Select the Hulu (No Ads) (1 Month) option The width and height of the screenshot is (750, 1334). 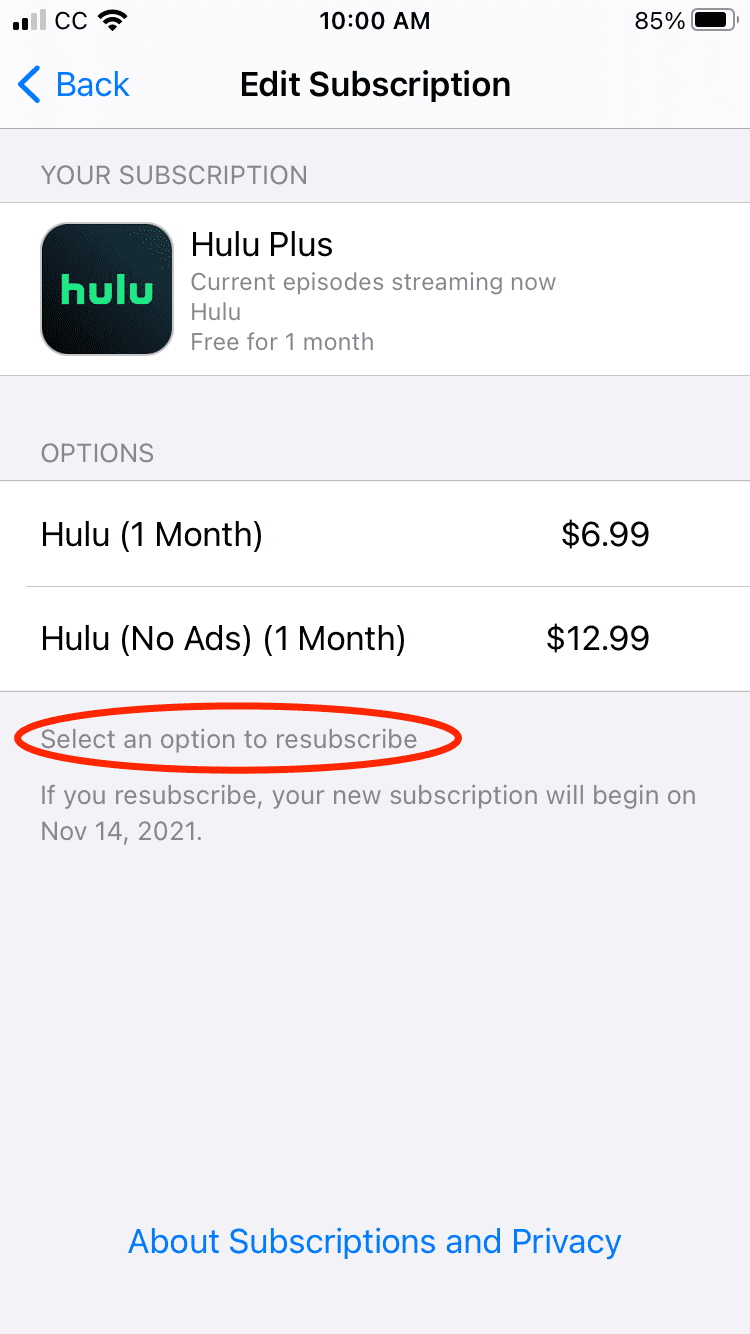(x=375, y=638)
